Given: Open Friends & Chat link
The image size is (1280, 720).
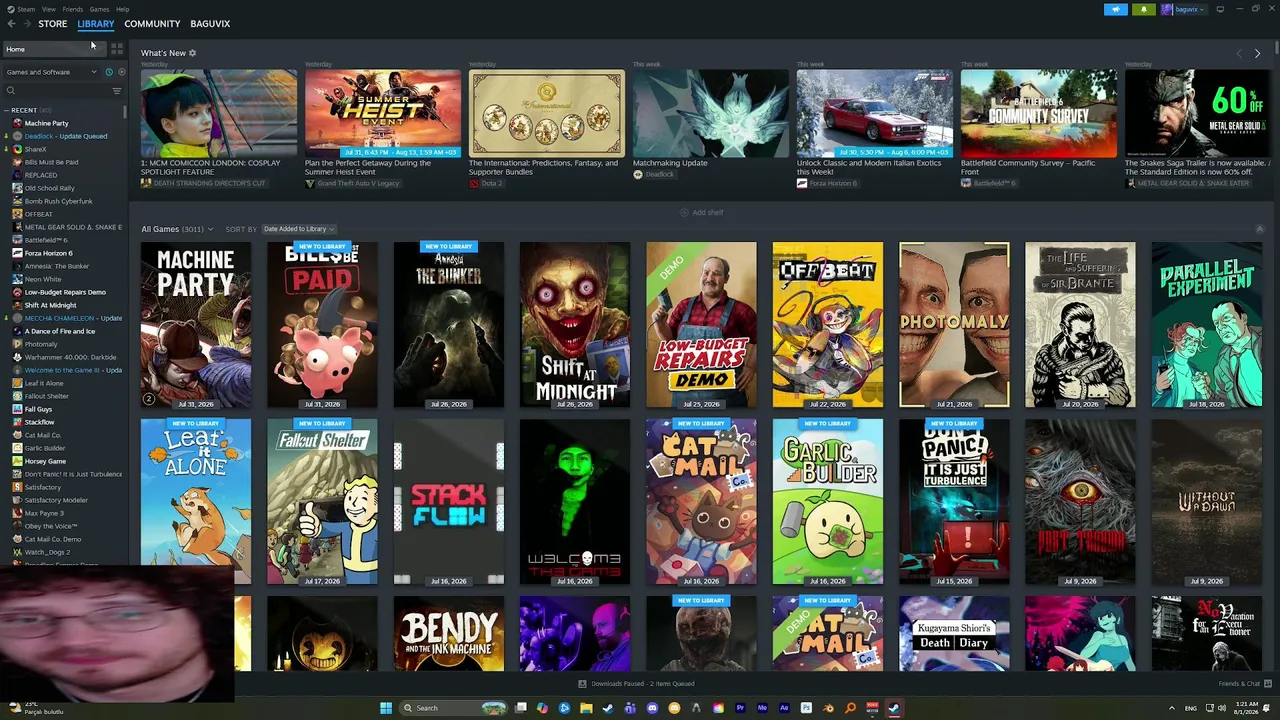Looking at the screenshot, I should (1239, 684).
